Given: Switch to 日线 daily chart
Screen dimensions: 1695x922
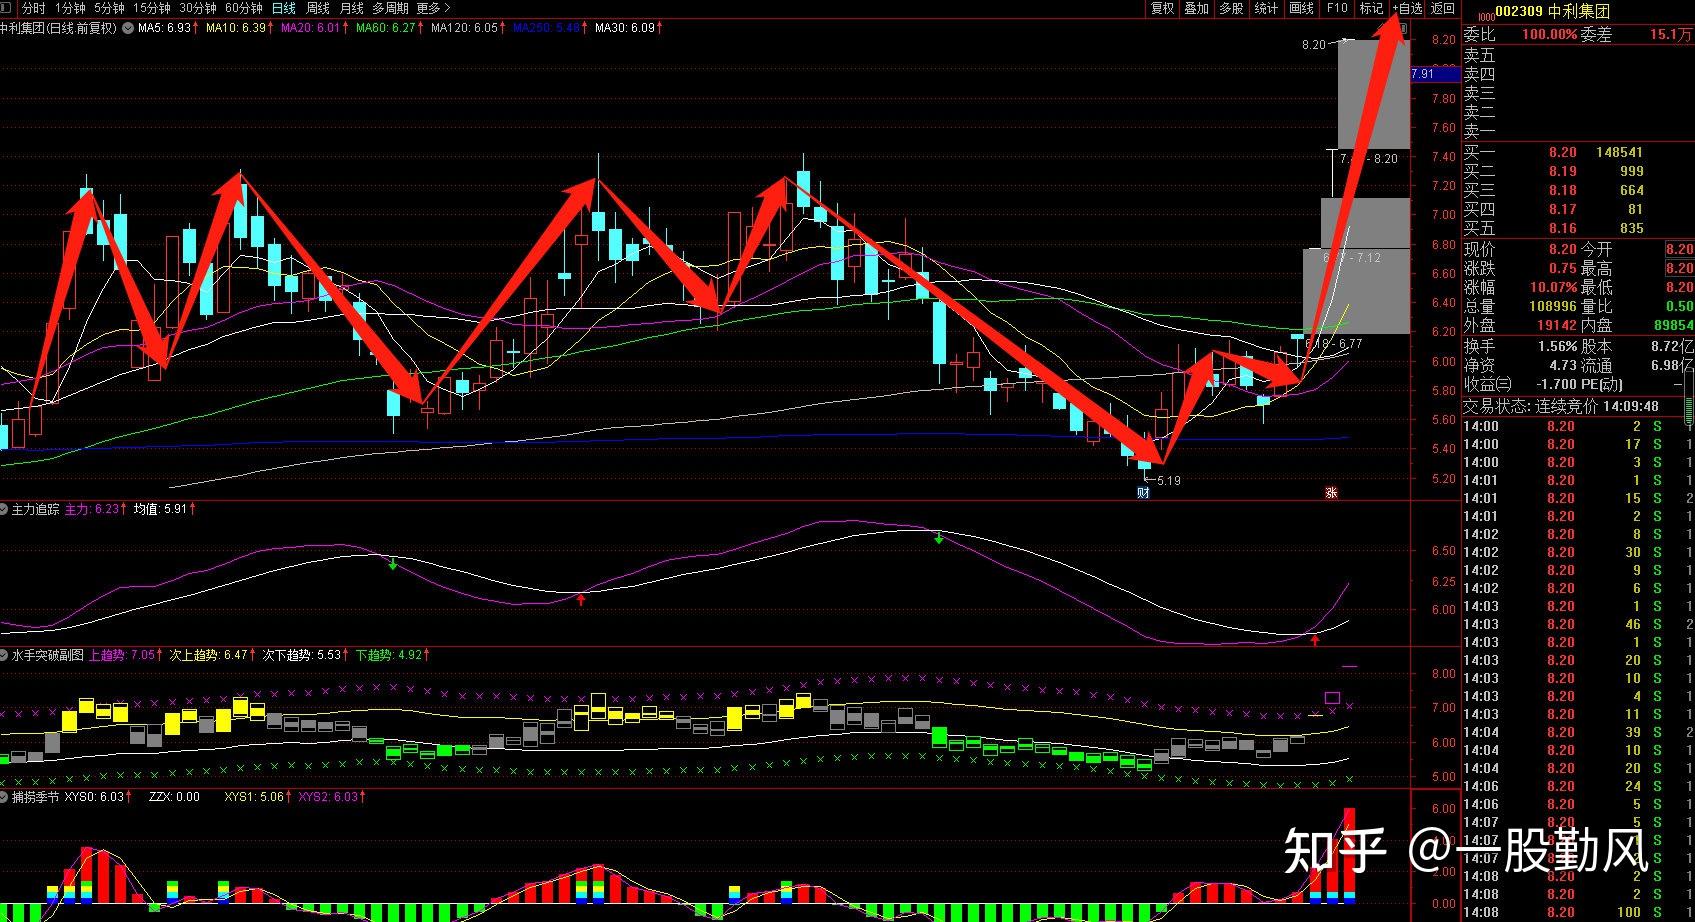Looking at the screenshot, I should click(284, 8).
